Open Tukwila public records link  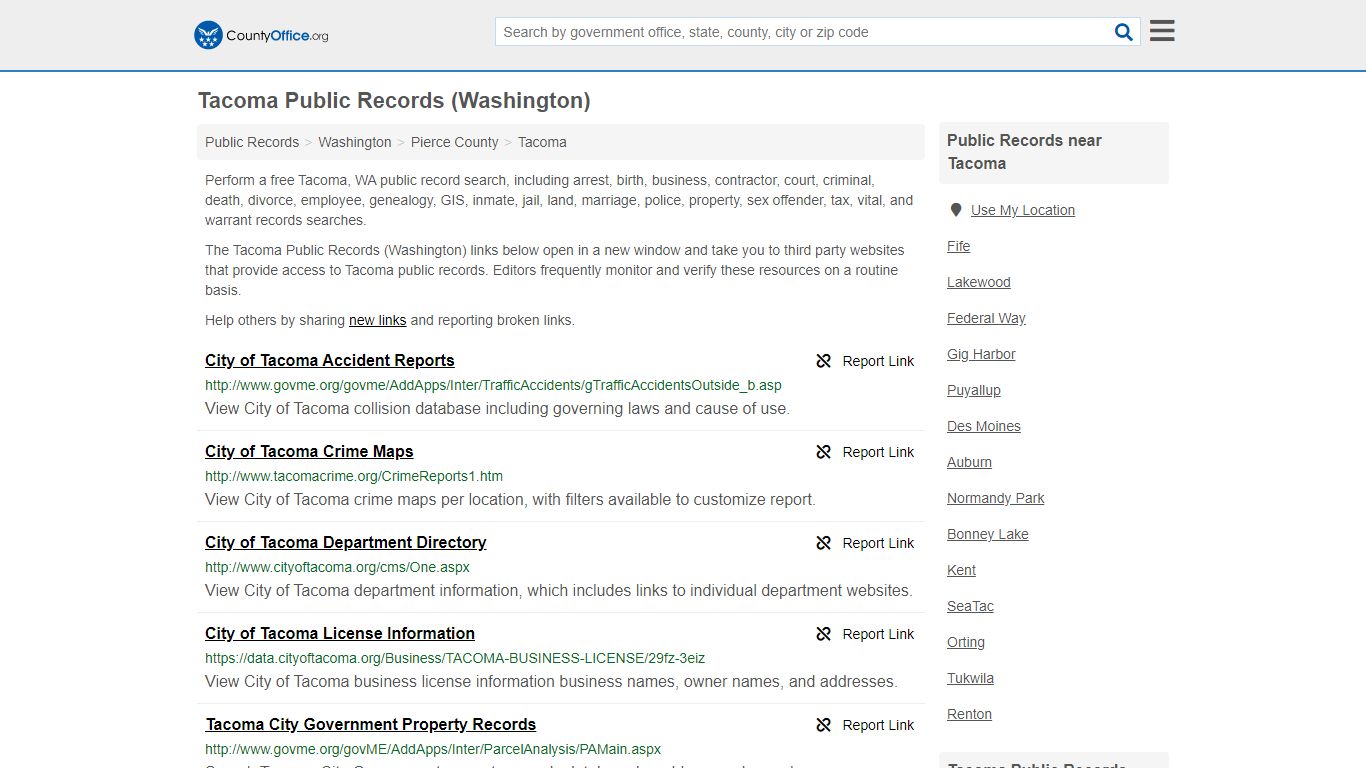[x=970, y=678]
